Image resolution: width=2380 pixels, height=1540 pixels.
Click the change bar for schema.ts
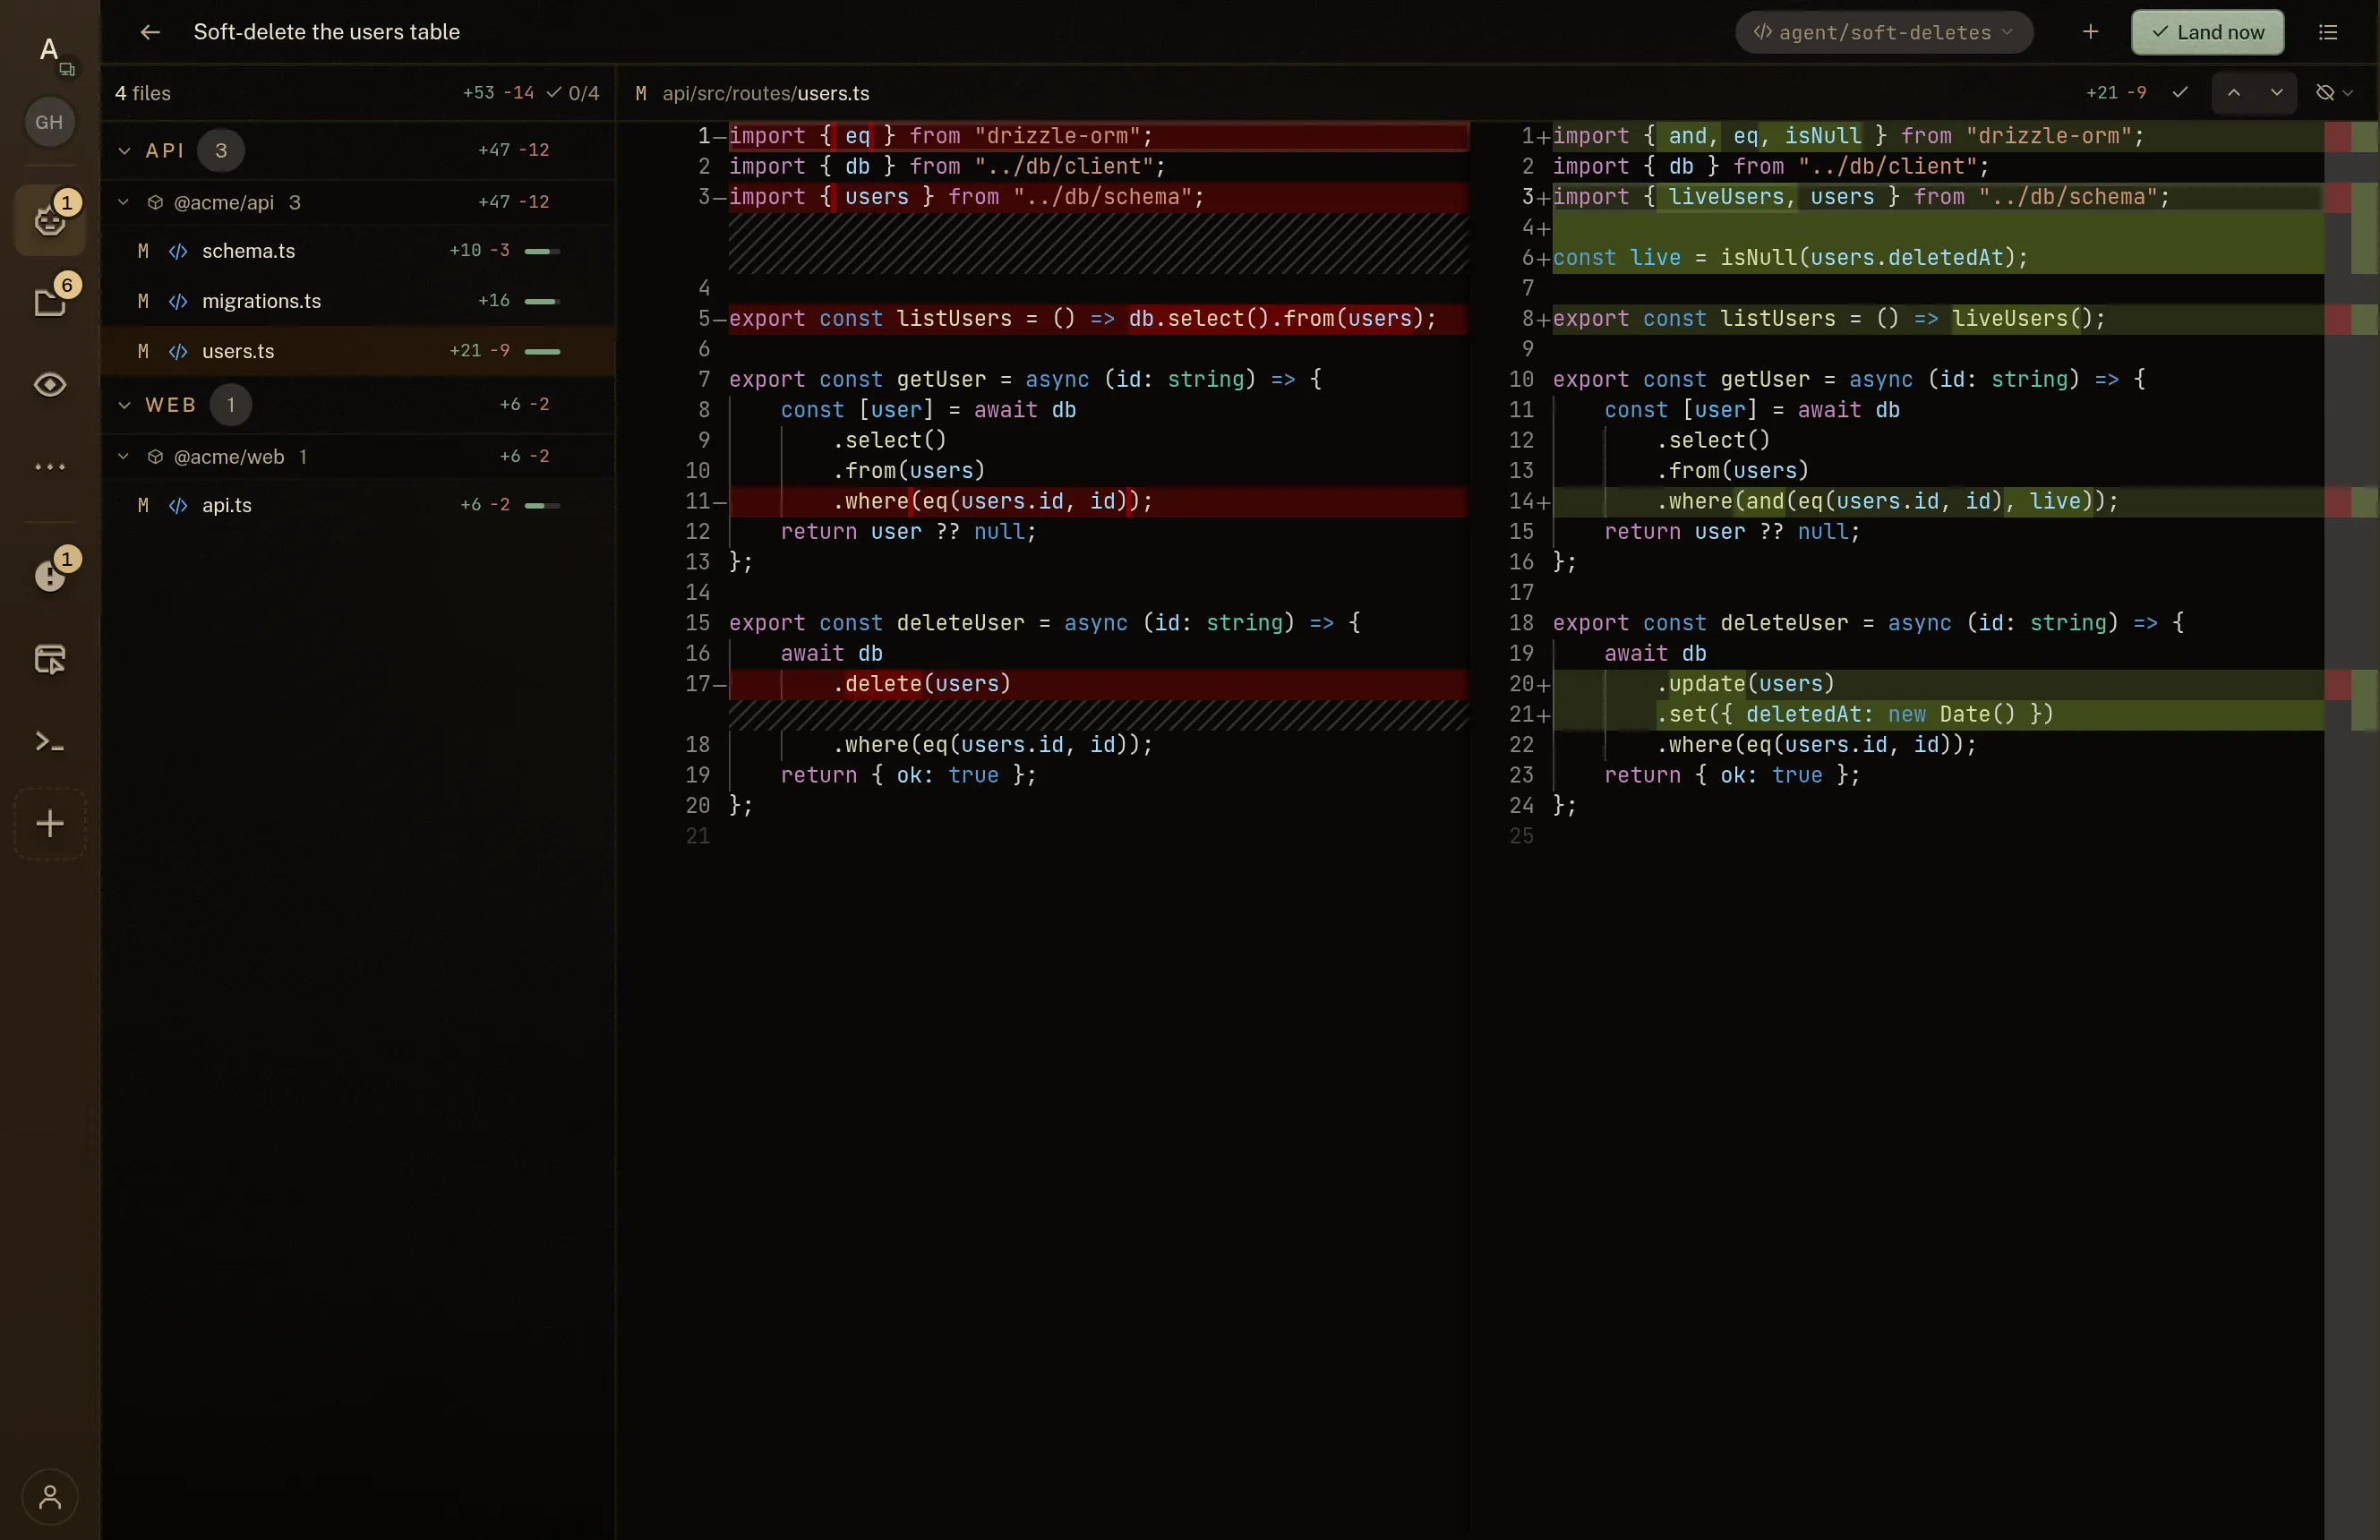(542, 251)
